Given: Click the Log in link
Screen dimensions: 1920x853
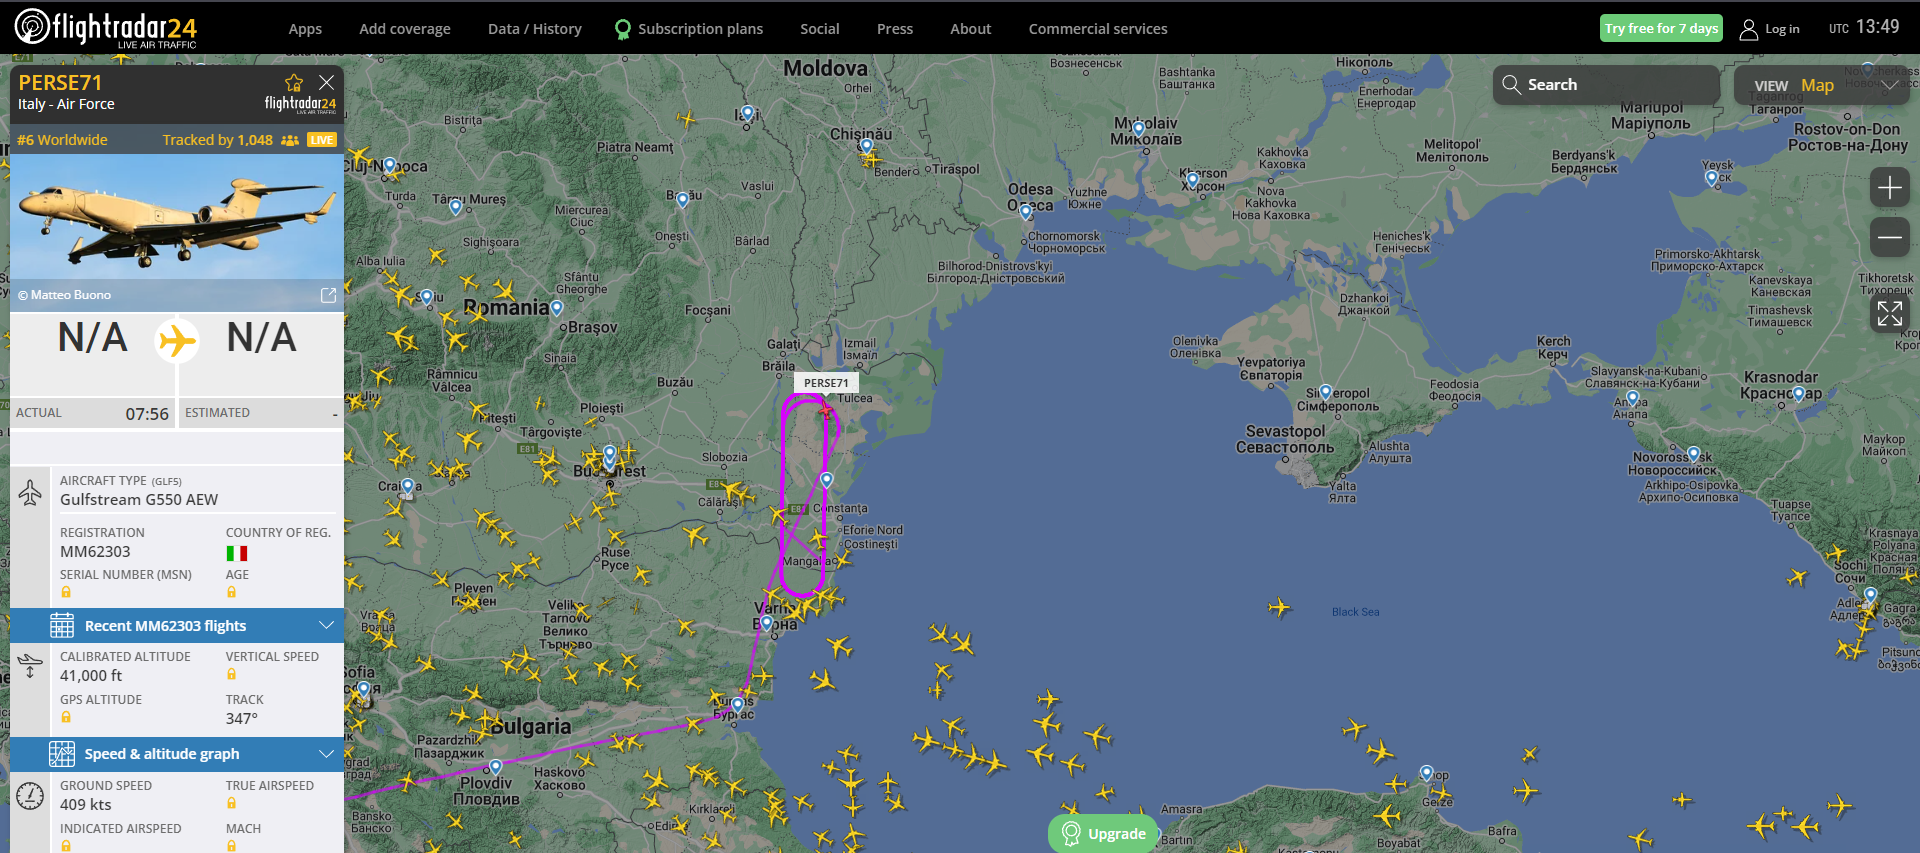Looking at the screenshot, I should [x=1770, y=29].
